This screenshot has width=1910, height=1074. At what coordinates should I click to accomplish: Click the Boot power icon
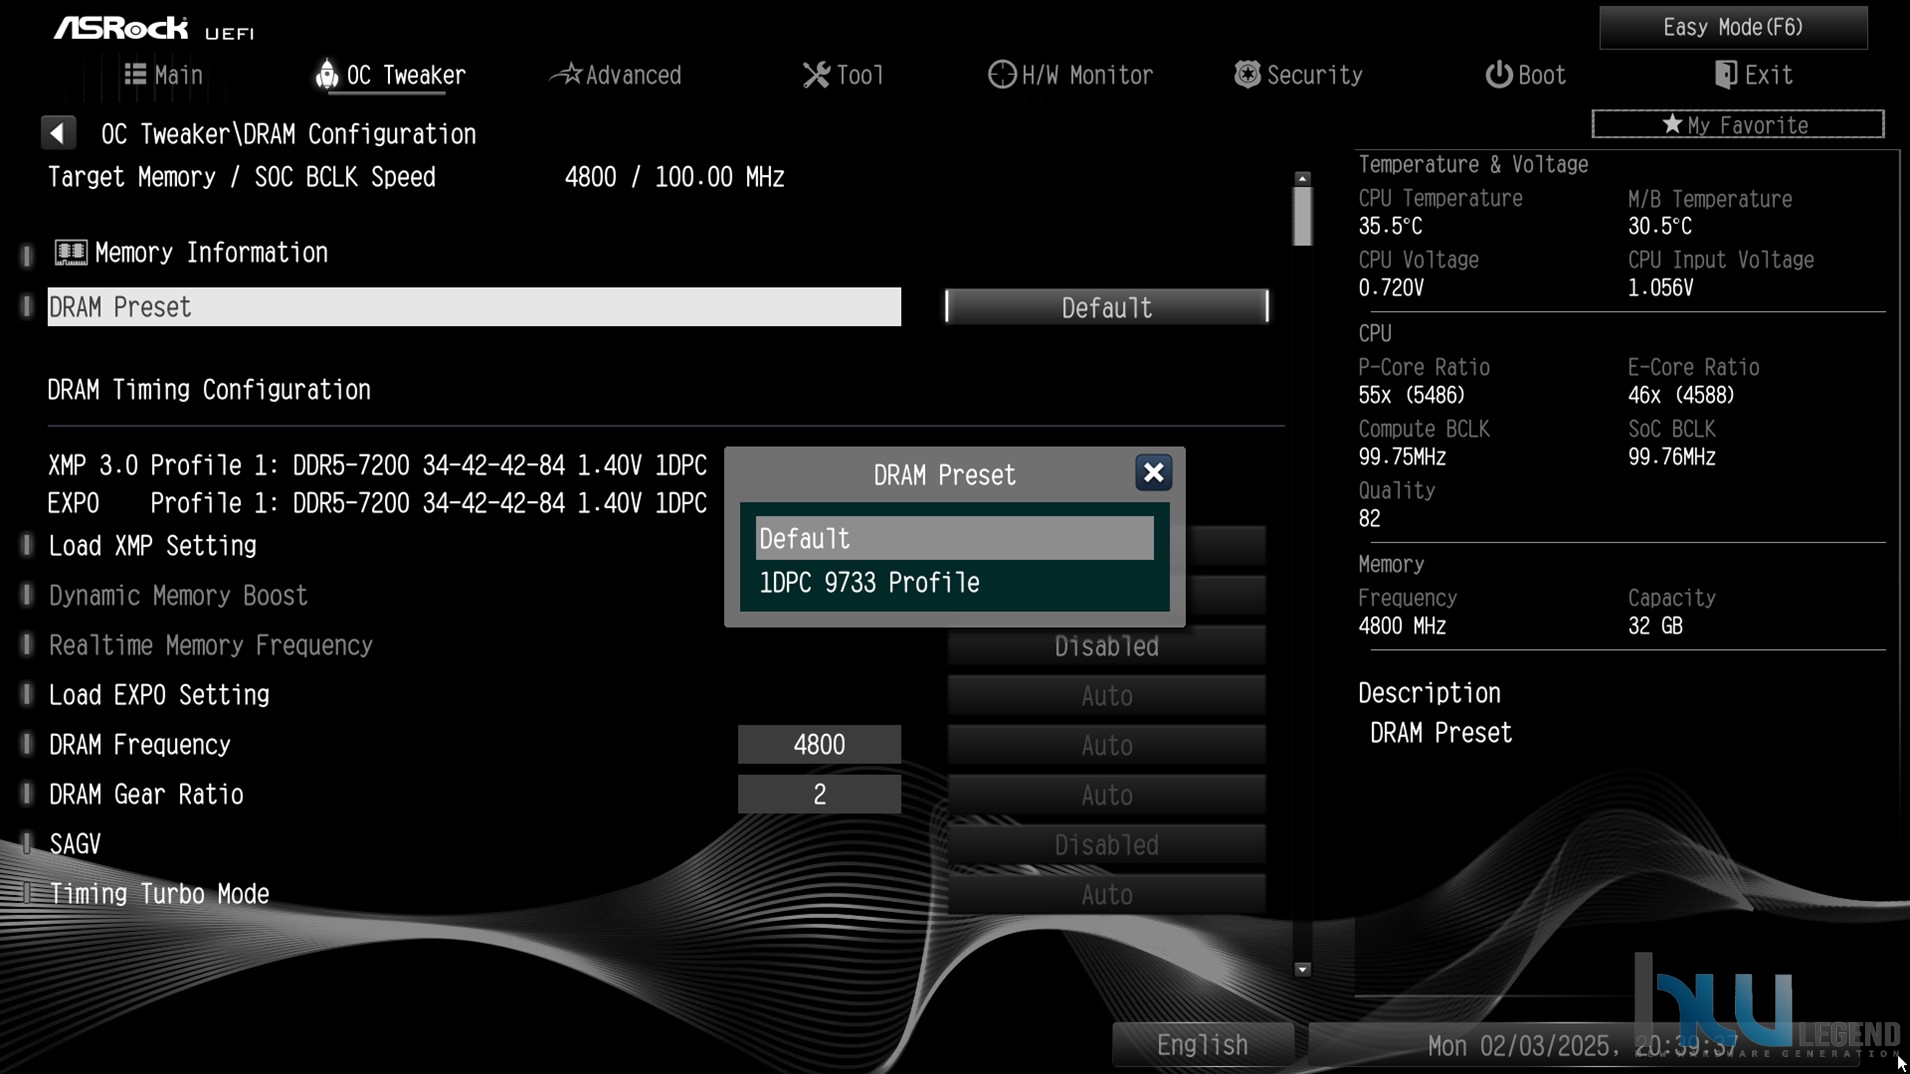(x=1498, y=74)
